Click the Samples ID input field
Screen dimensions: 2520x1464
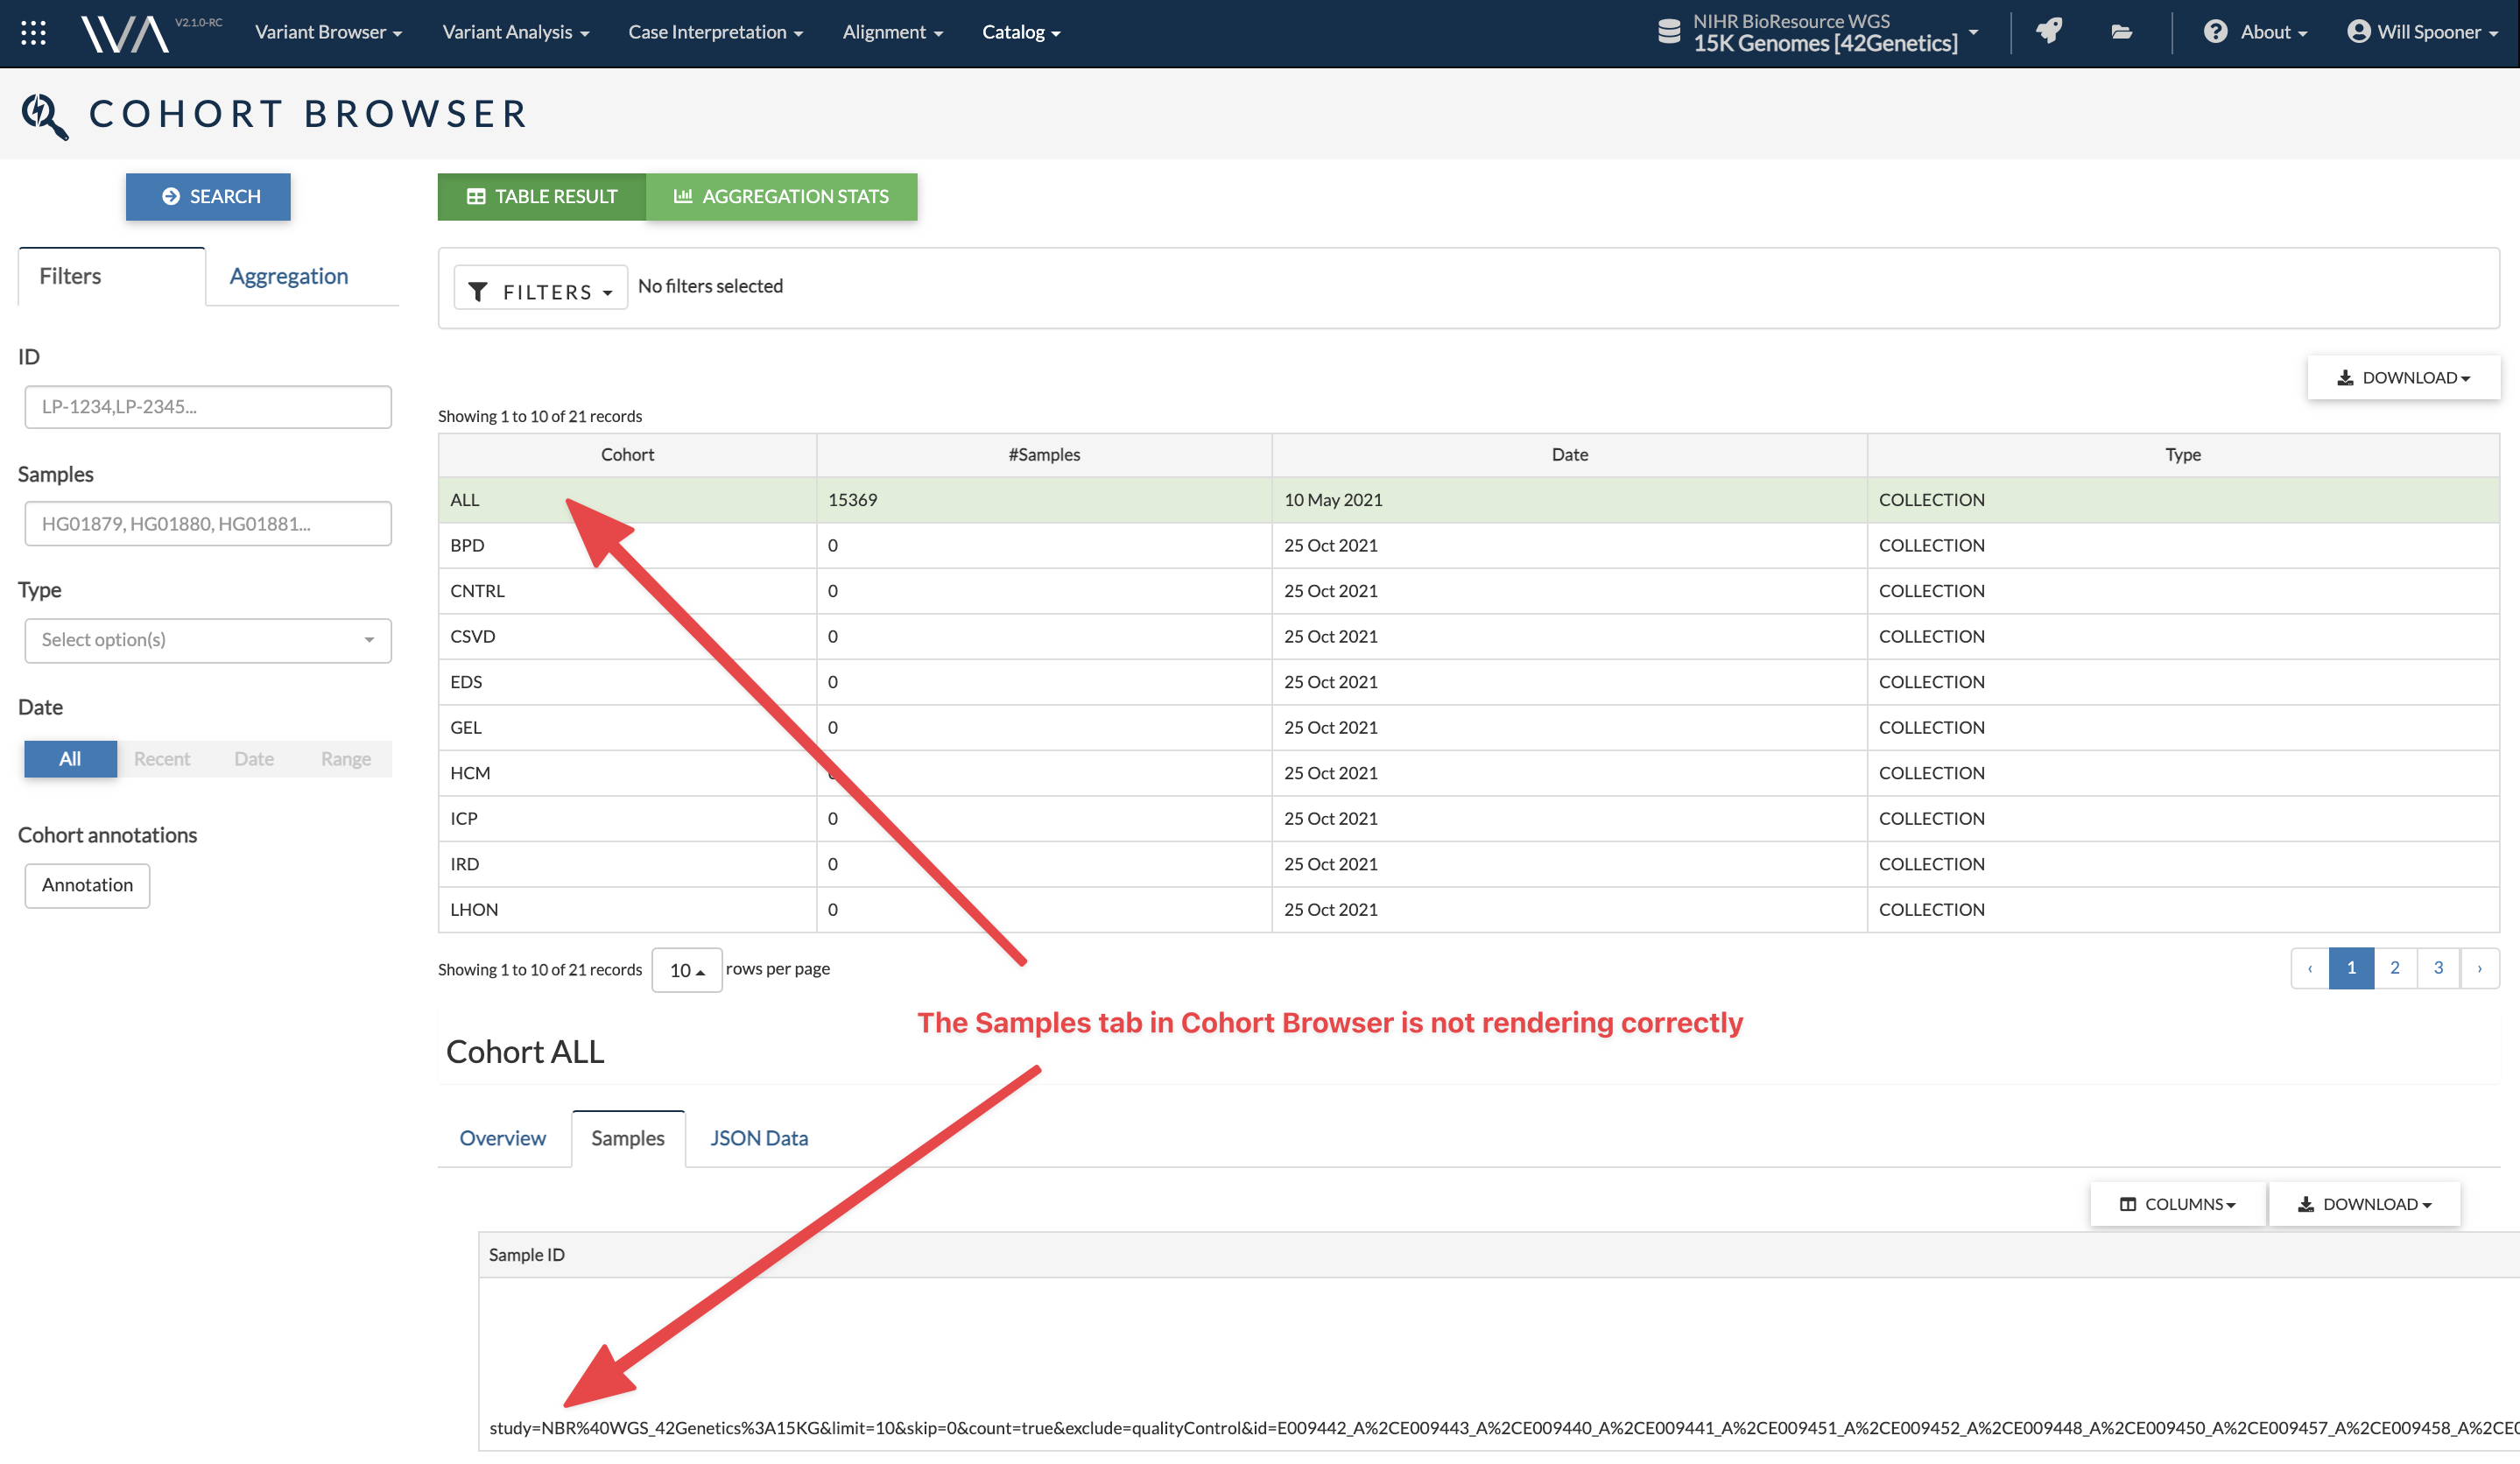[207, 523]
